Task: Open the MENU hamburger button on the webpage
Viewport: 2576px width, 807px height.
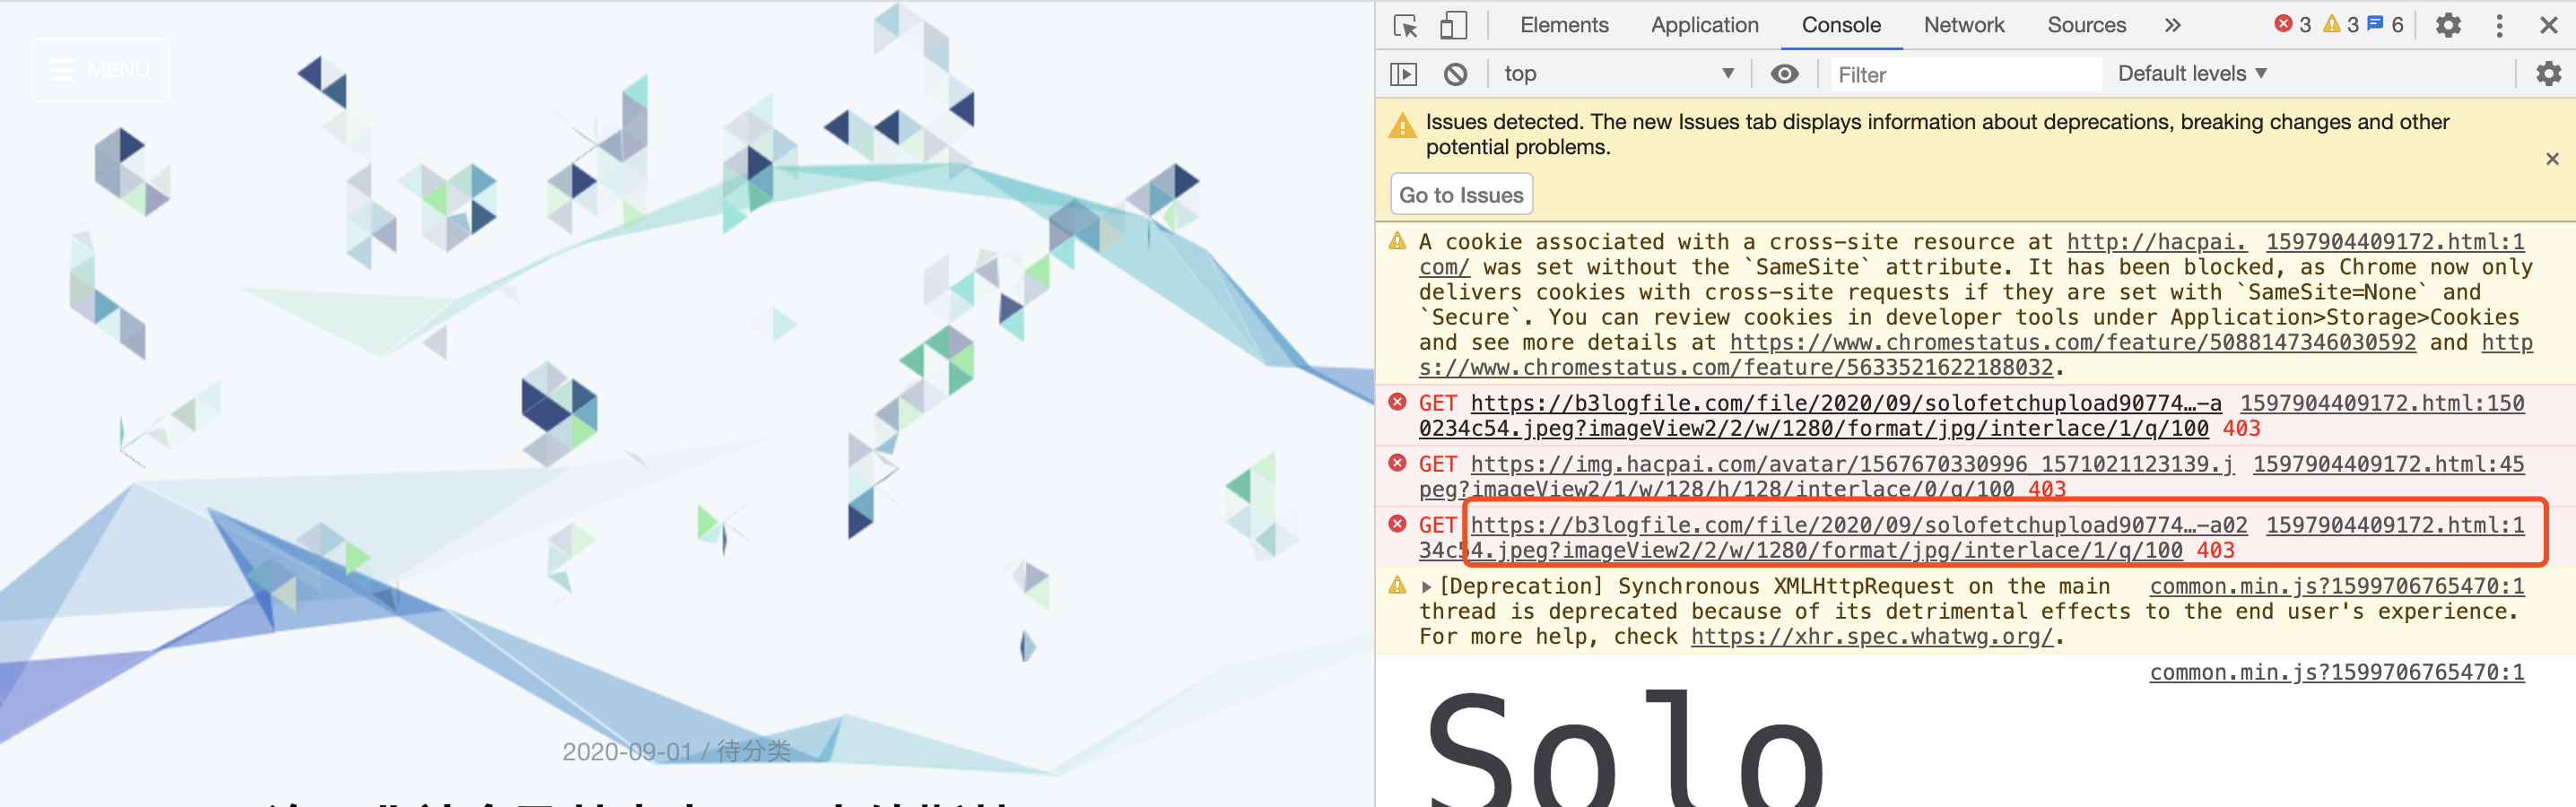Action: 100,70
